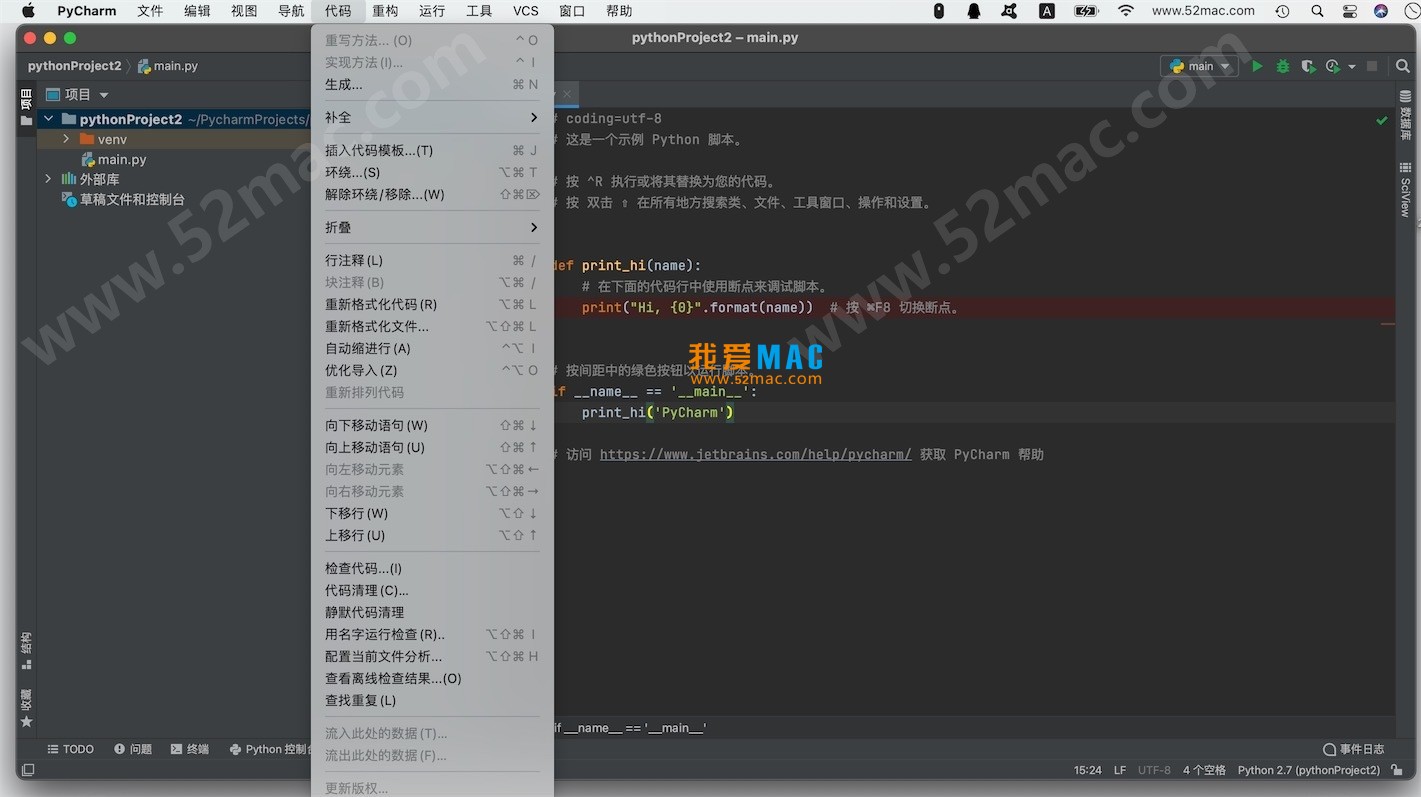Open the 补全 submenu

tap(432, 117)
